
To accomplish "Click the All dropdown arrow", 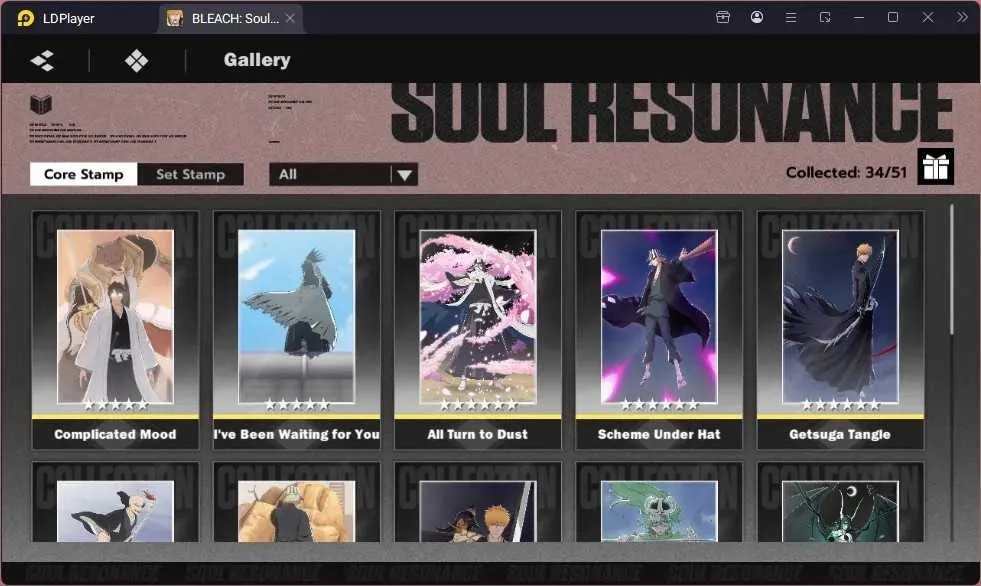I will click(x=405, y=175).
